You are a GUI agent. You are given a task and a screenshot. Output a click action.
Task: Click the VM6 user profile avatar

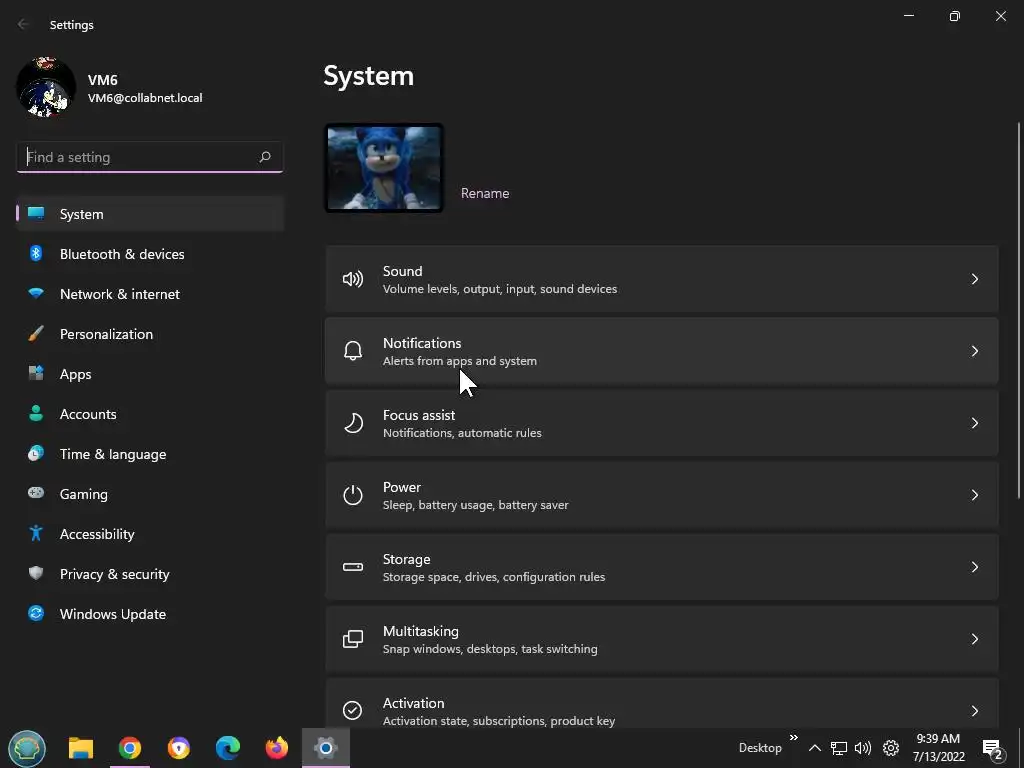46,88
